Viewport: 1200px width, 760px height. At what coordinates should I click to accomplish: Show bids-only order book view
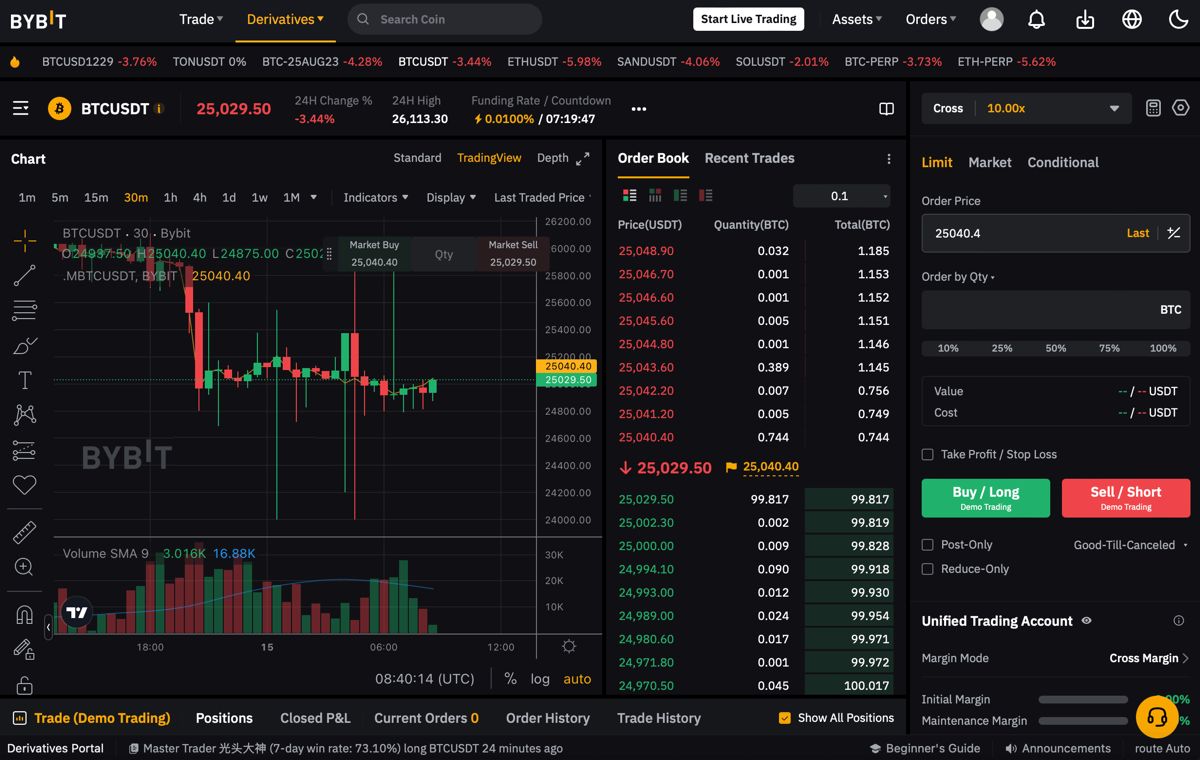(x=681, y=196)
